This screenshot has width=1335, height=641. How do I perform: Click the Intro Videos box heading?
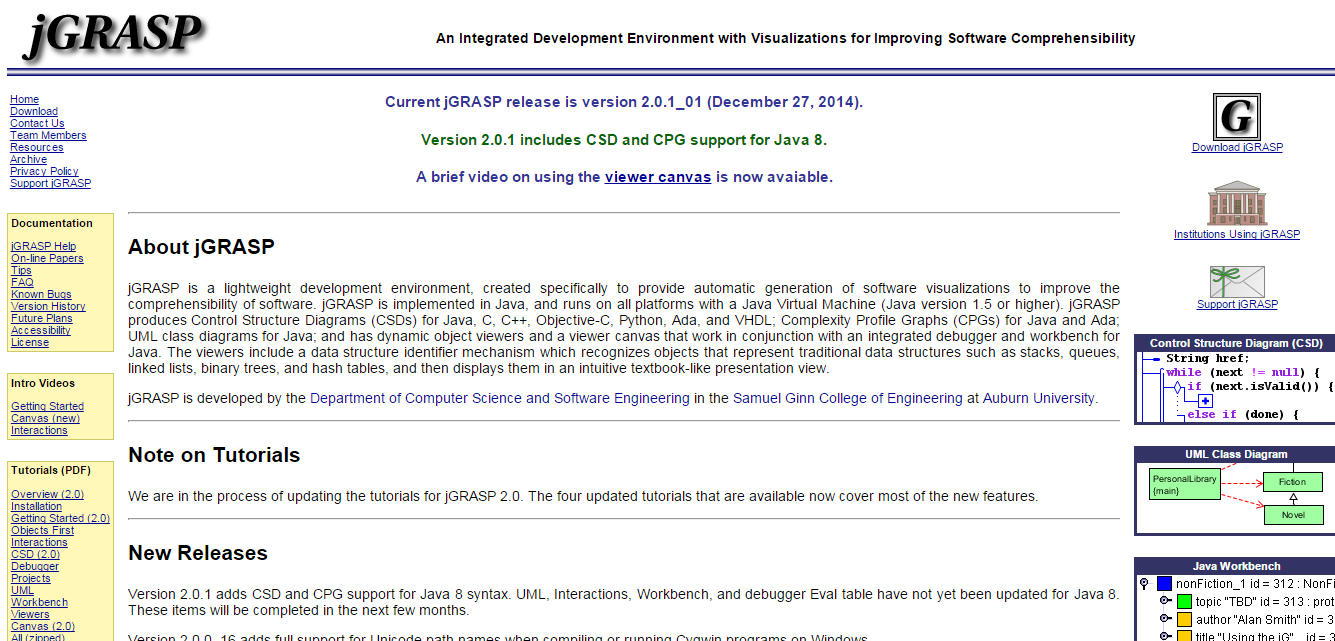click(43, 383)
